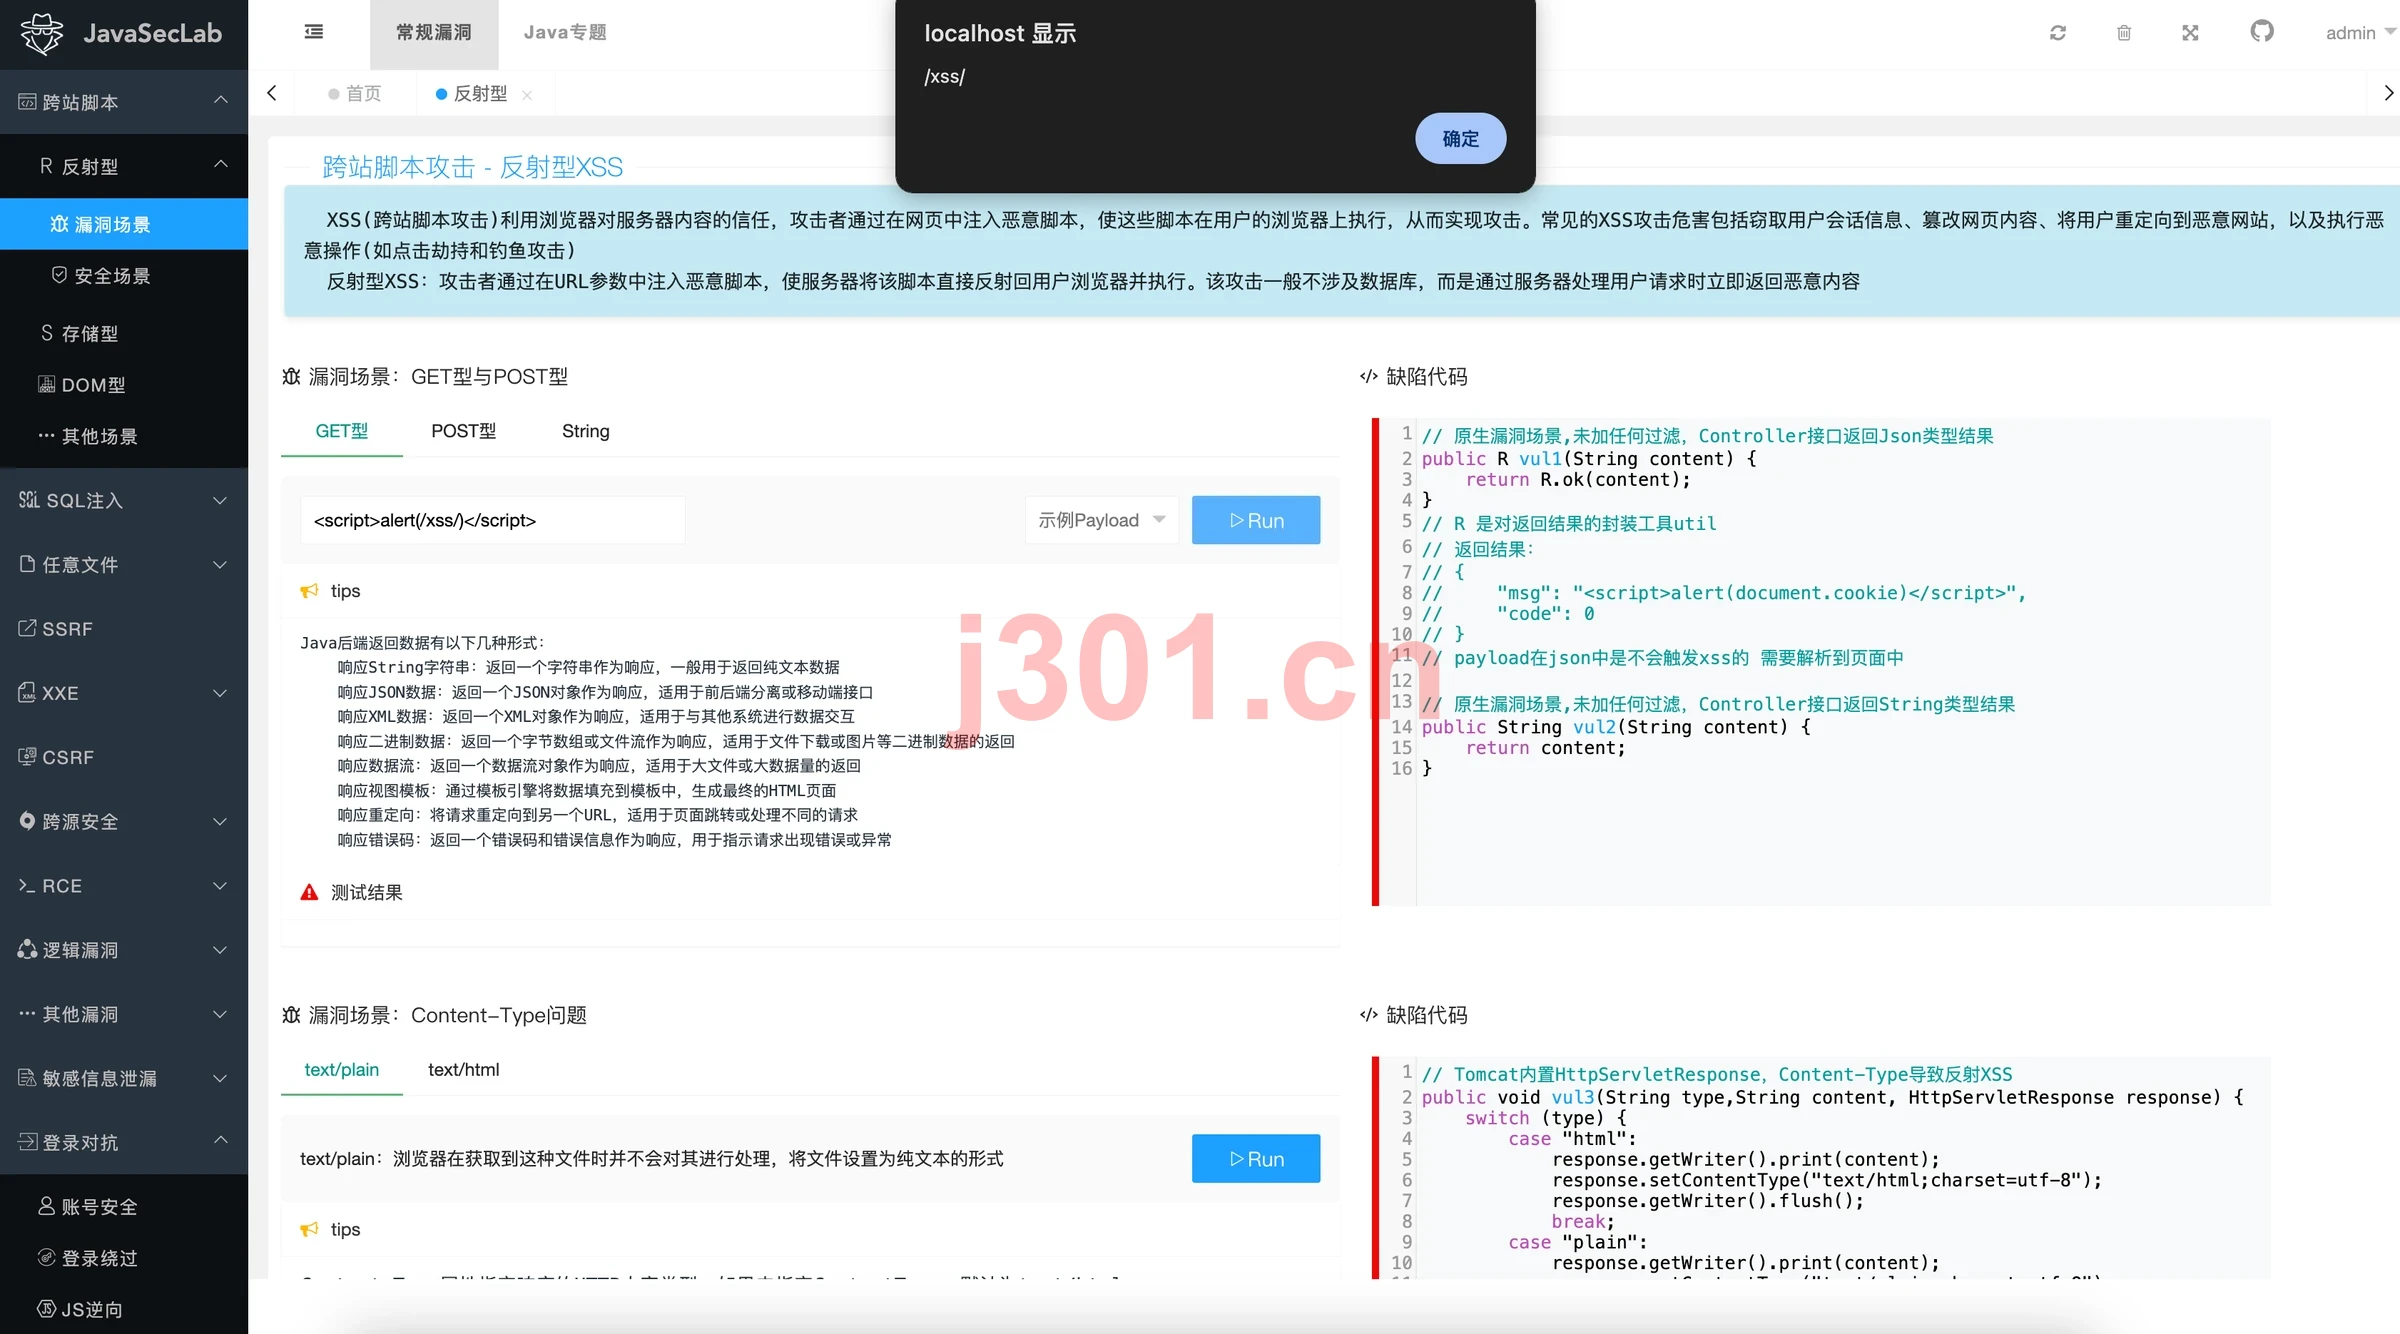Click the refresh icon in top bar
The height and width of the screenshot is (1334, 2400).
click(2058, 33)
